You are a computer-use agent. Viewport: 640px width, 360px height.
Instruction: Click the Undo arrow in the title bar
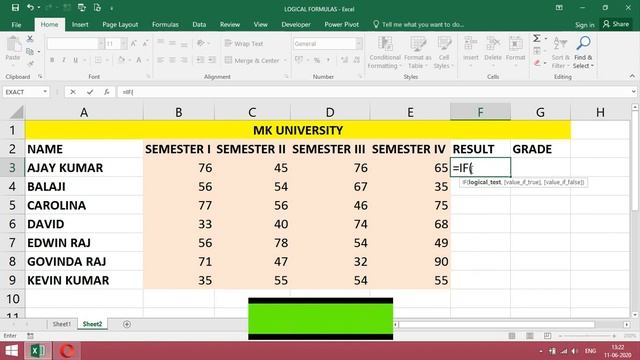point(30,7)
